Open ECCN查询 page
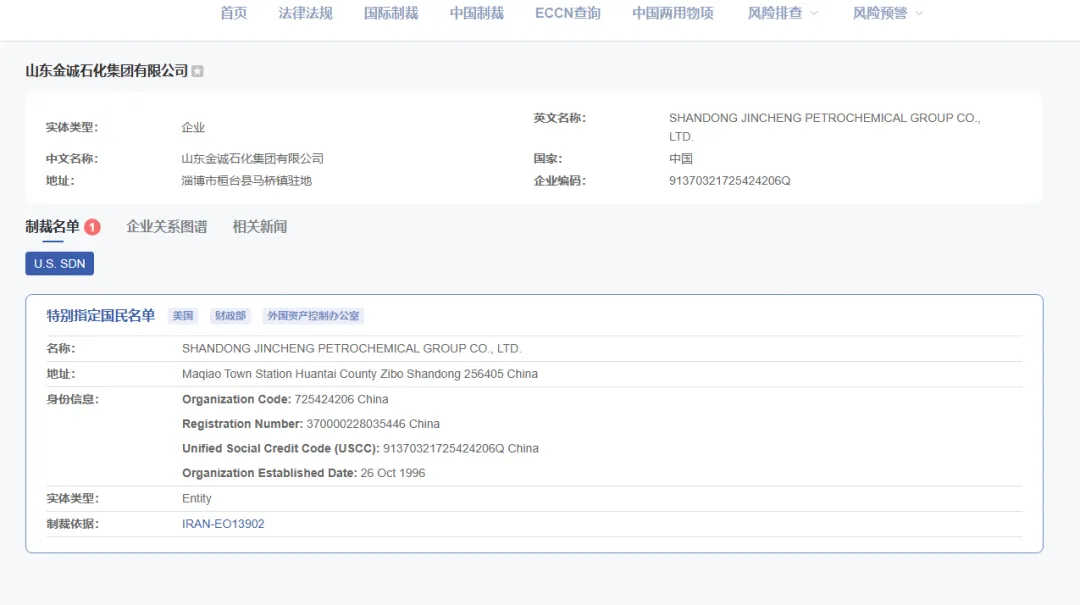1080x605 pixels. click(568, 13)
